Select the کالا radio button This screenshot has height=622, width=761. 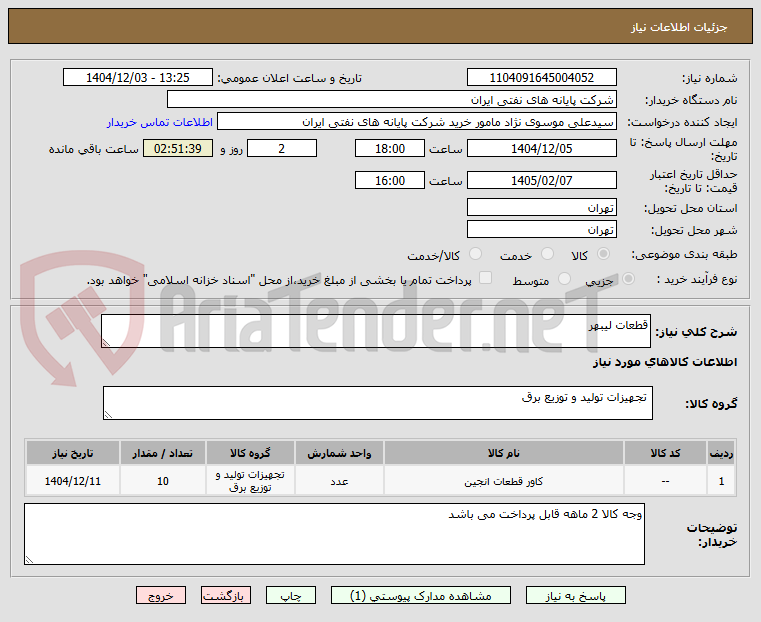(604, 254)
